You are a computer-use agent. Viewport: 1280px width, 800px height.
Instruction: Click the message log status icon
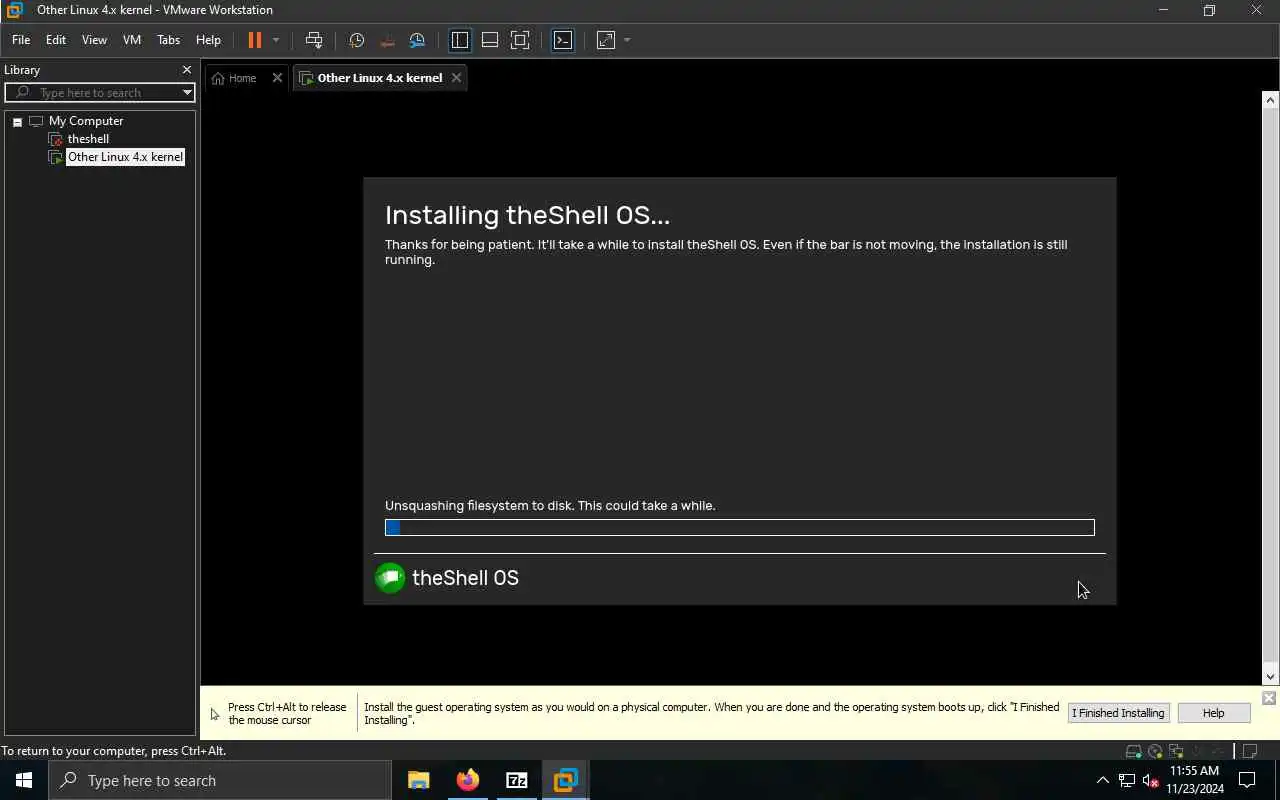pos(1250,751)
